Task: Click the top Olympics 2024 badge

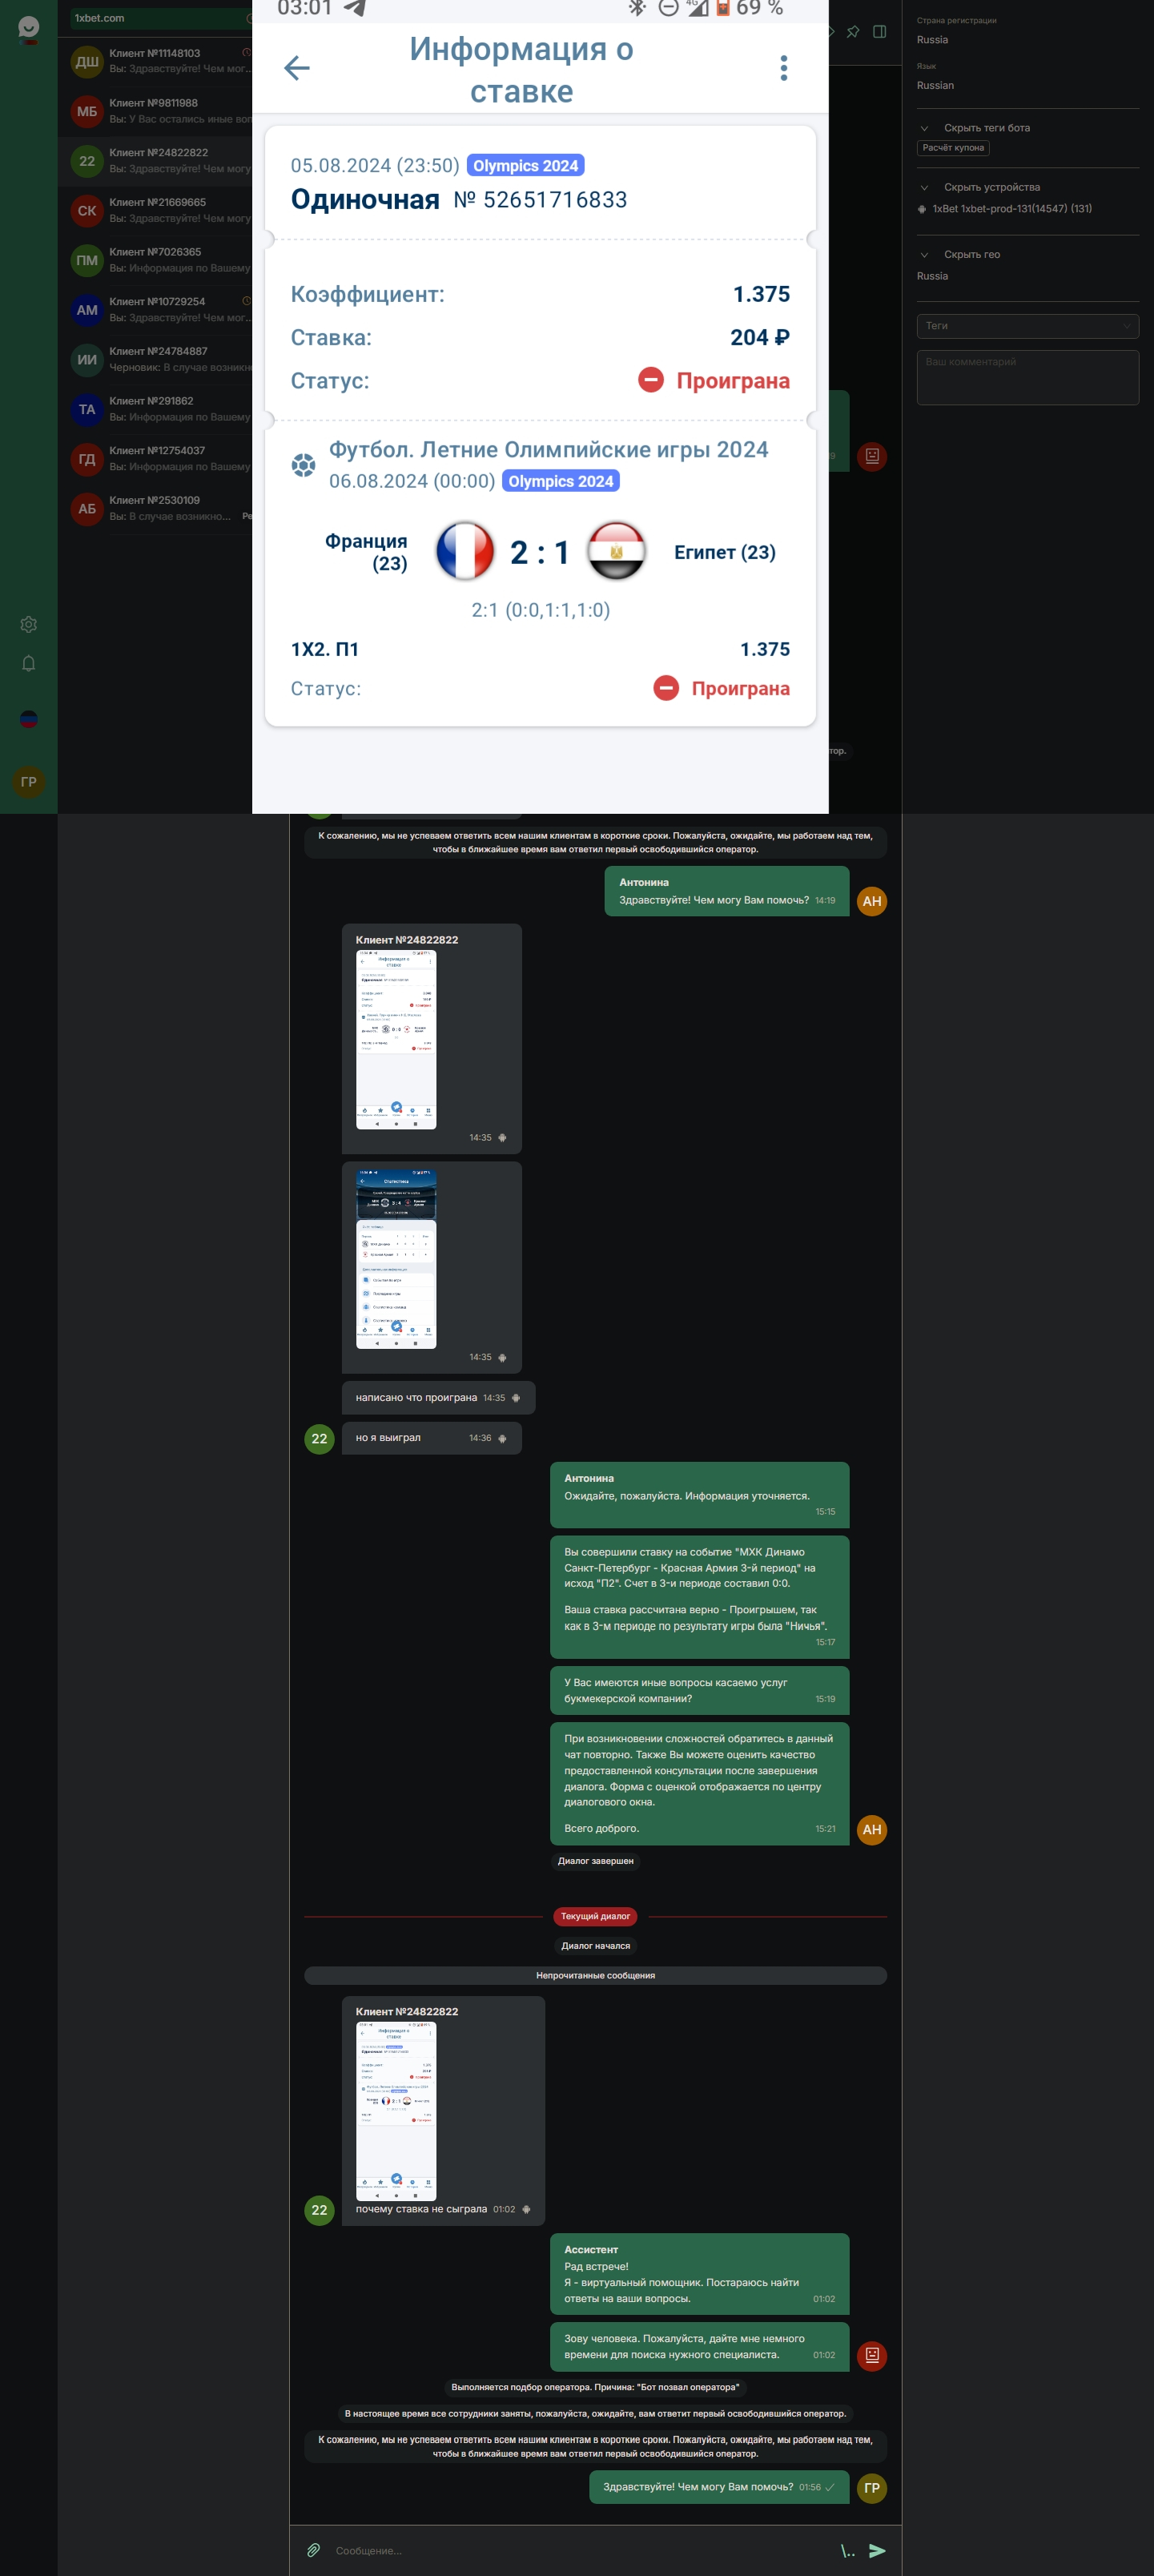Action: (526, 165)
